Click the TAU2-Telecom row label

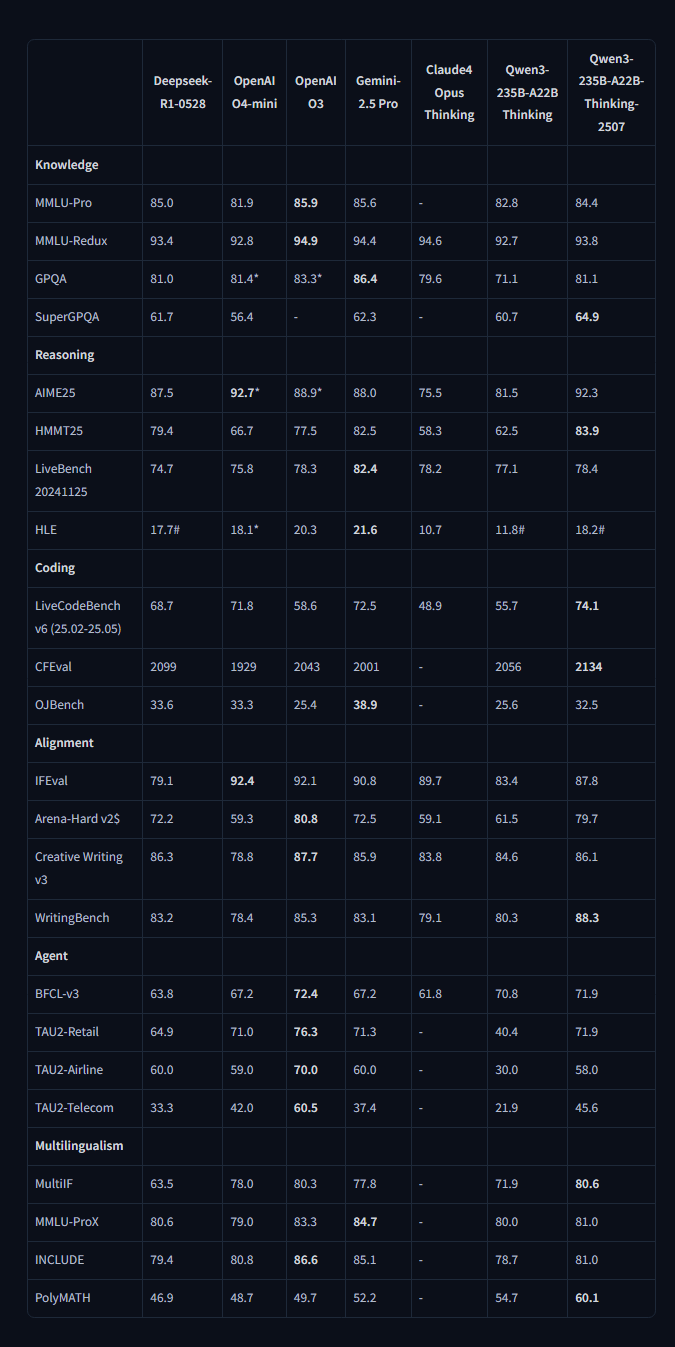[x=74, y=1108]
